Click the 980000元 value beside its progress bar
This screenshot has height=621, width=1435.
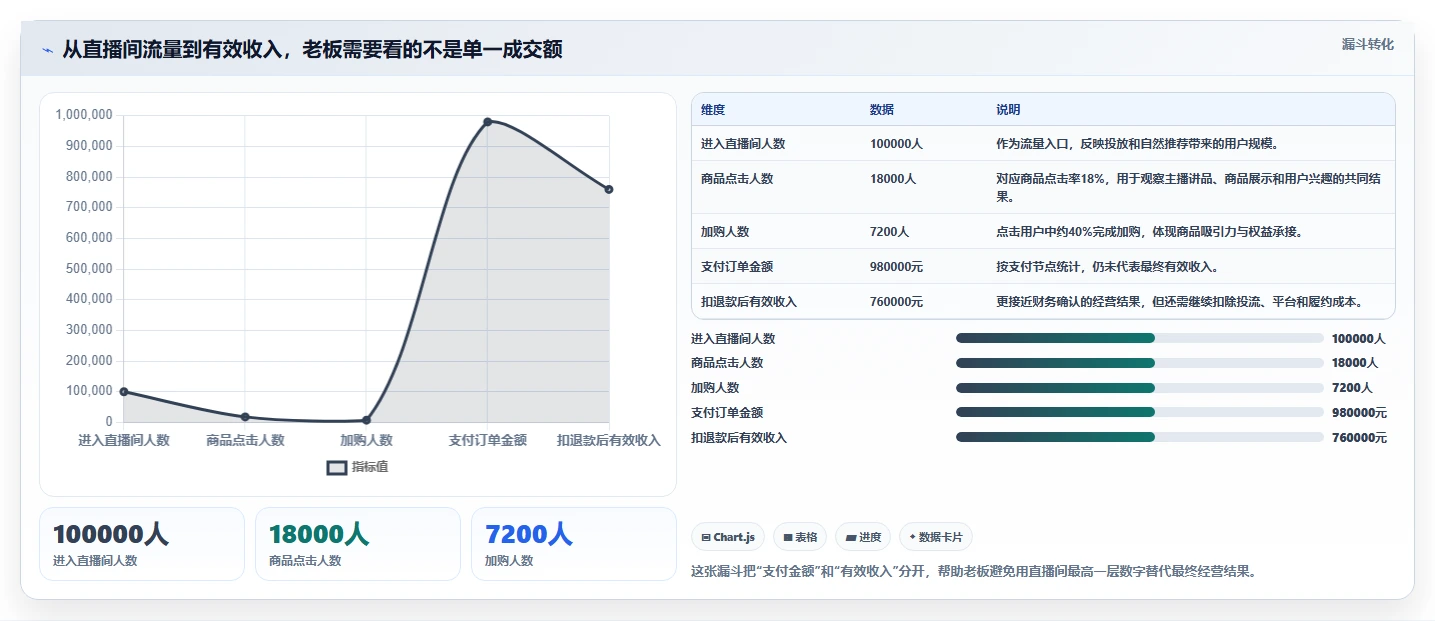click(1359, 413)
